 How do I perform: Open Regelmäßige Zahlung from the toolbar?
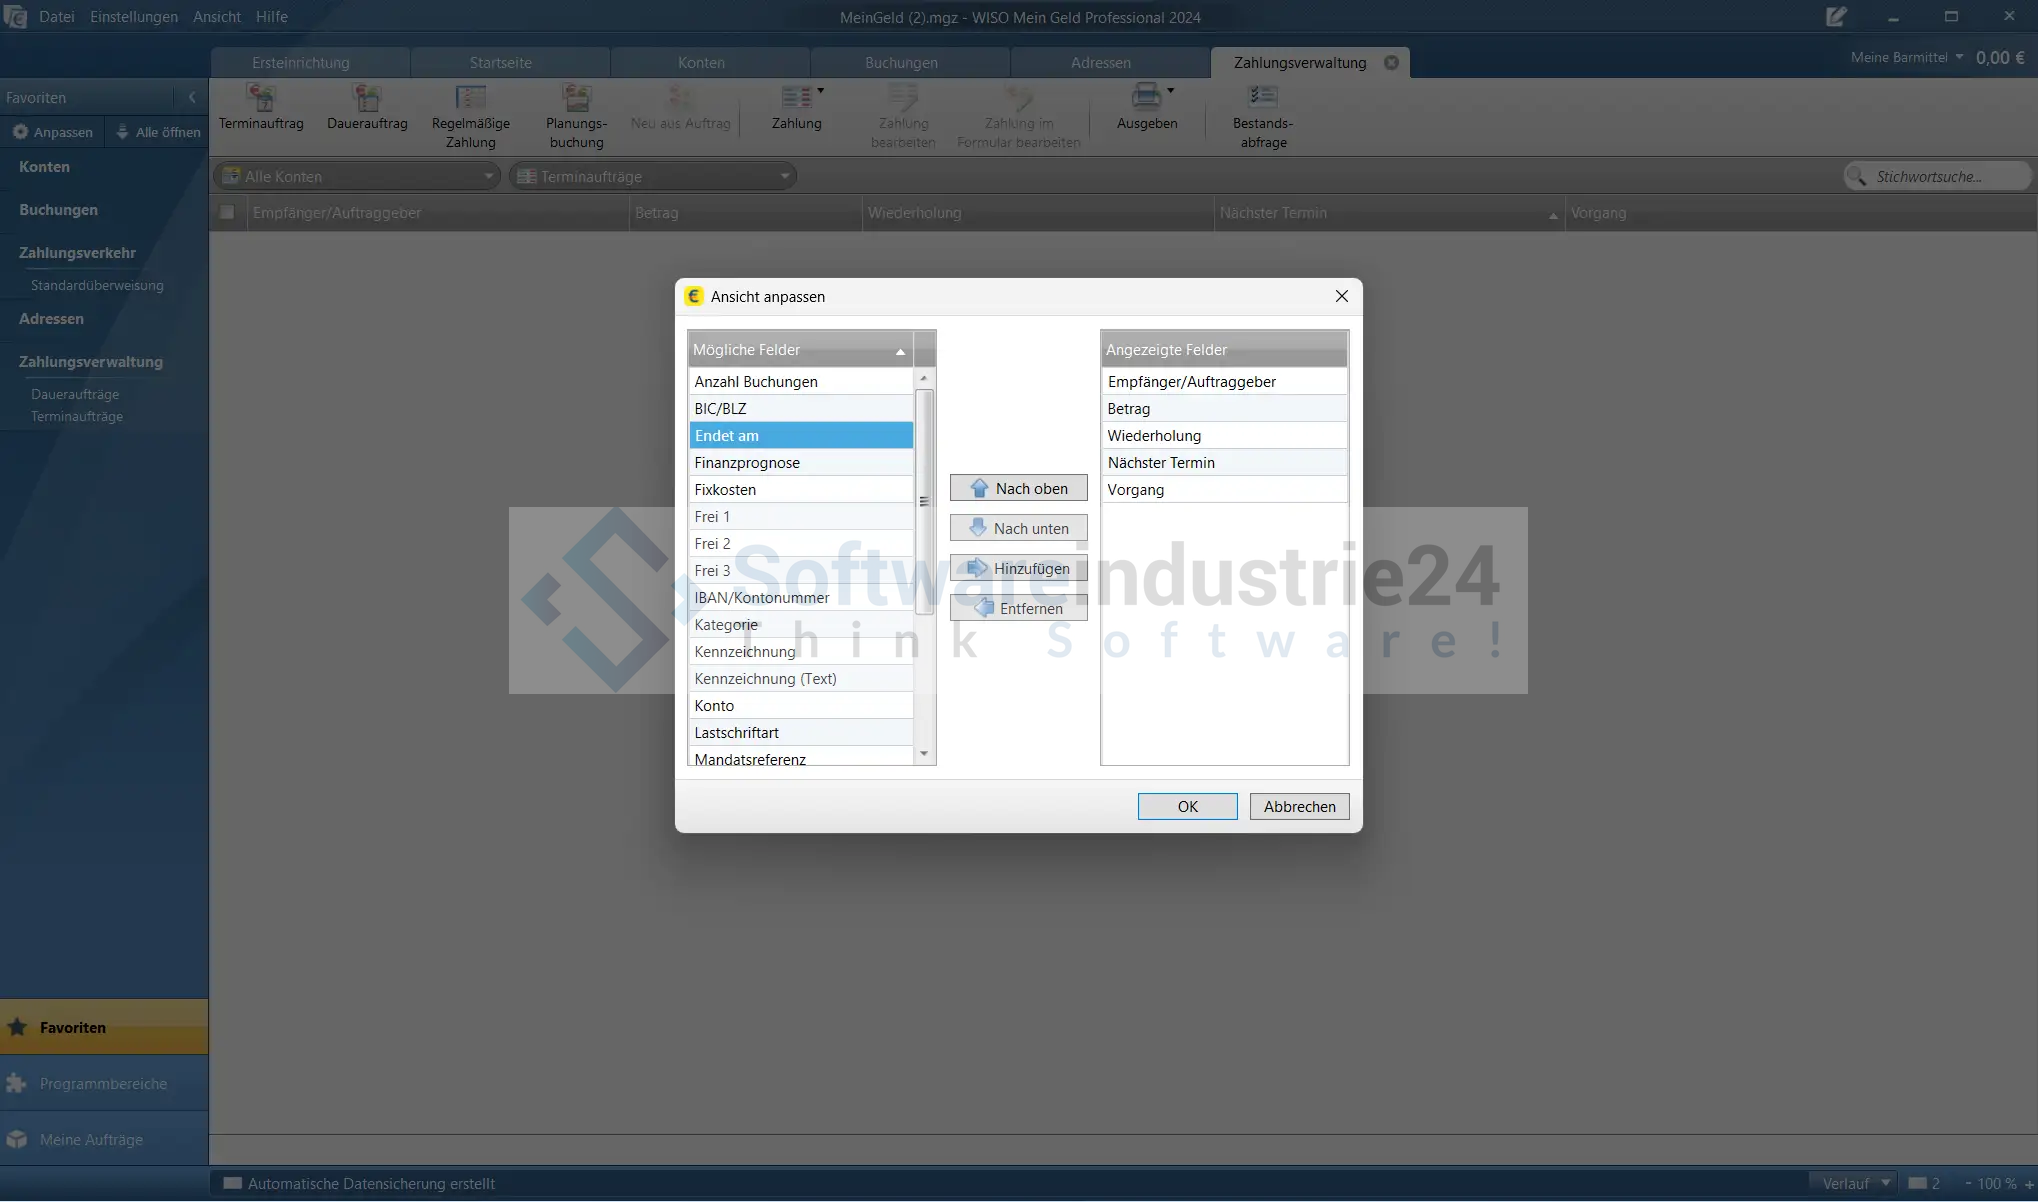point(470,98)
